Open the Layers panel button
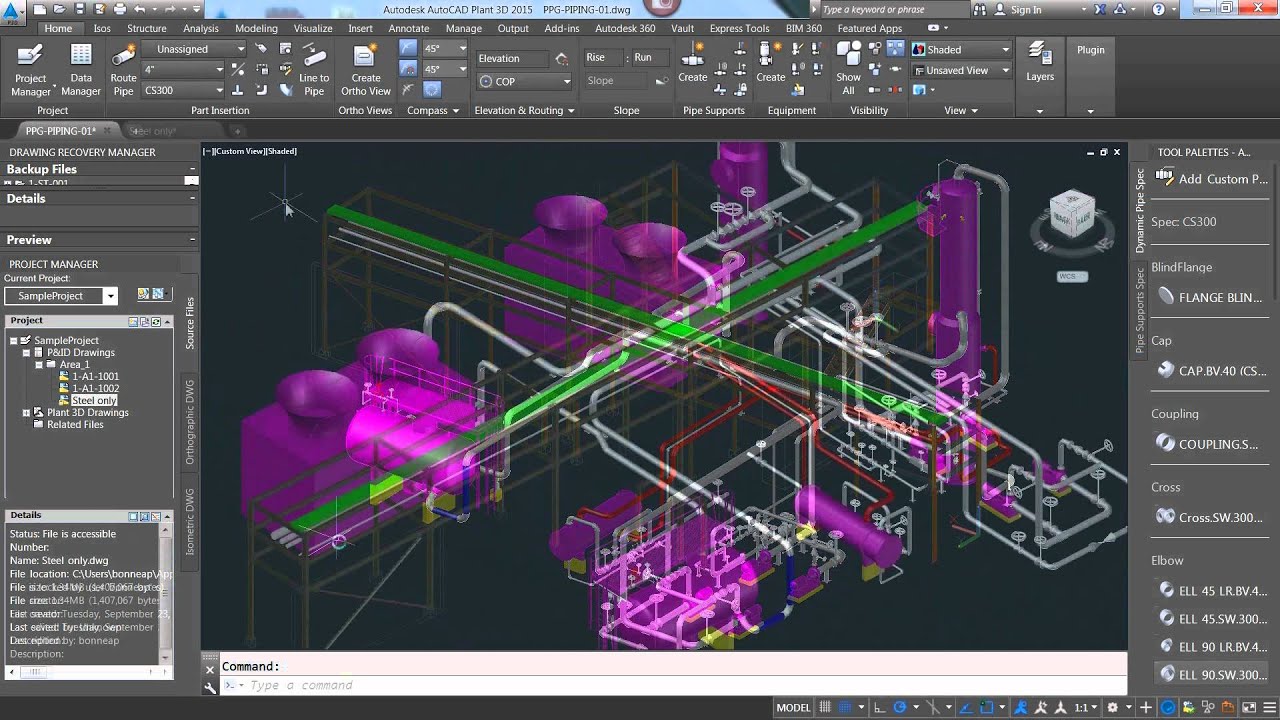 tap(1040, 62)
